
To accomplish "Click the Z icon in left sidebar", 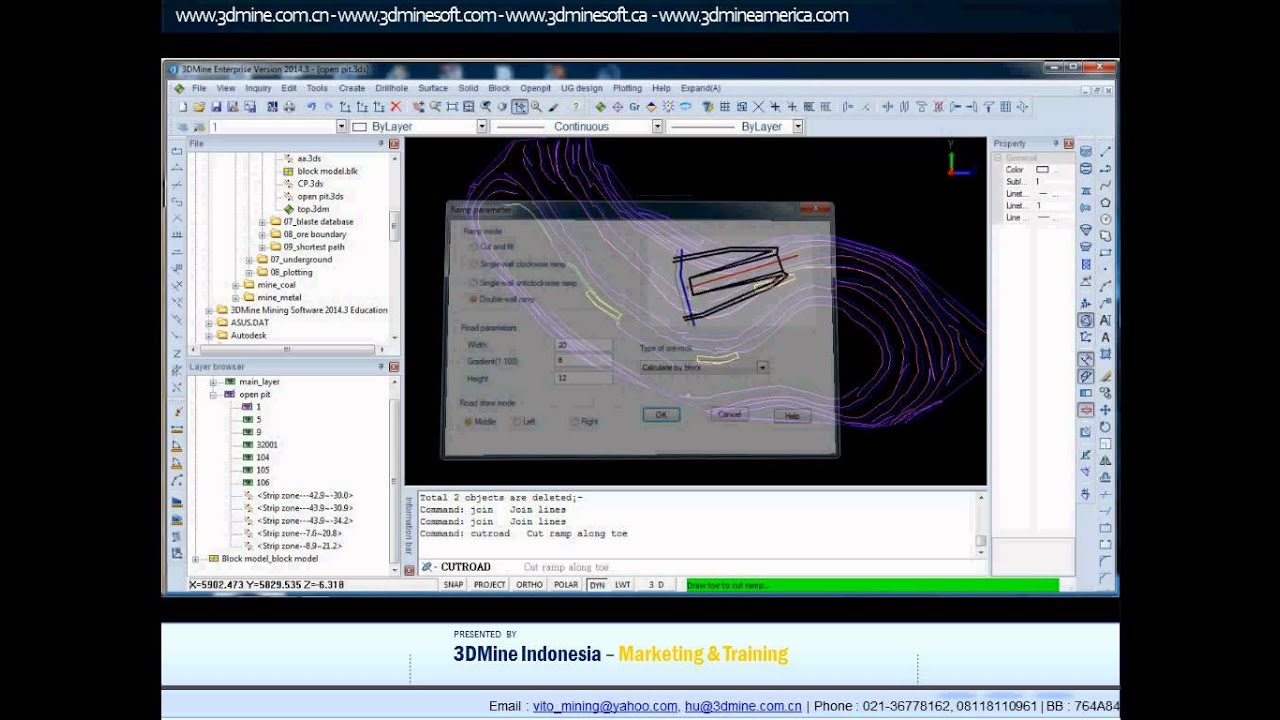I will pyautogui.click(x=177, y=353).
